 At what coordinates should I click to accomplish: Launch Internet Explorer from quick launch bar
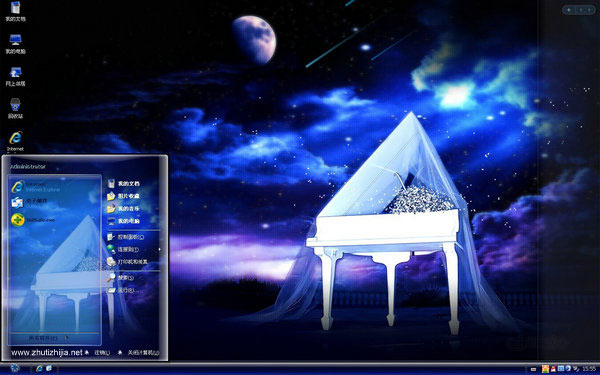click(39, 368)
